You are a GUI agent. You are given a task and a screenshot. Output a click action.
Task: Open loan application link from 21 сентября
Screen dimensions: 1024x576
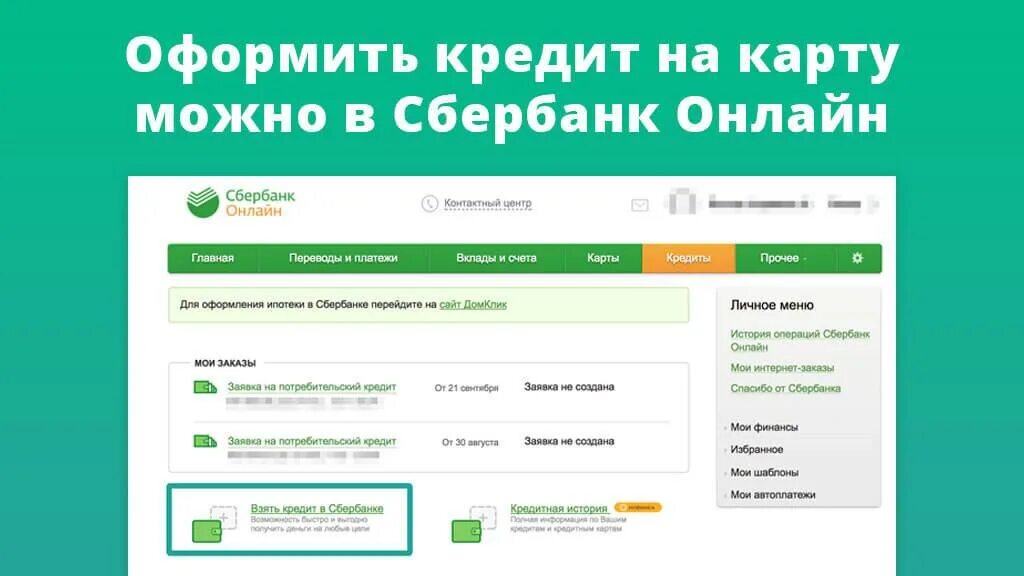(x=312, y=387)
